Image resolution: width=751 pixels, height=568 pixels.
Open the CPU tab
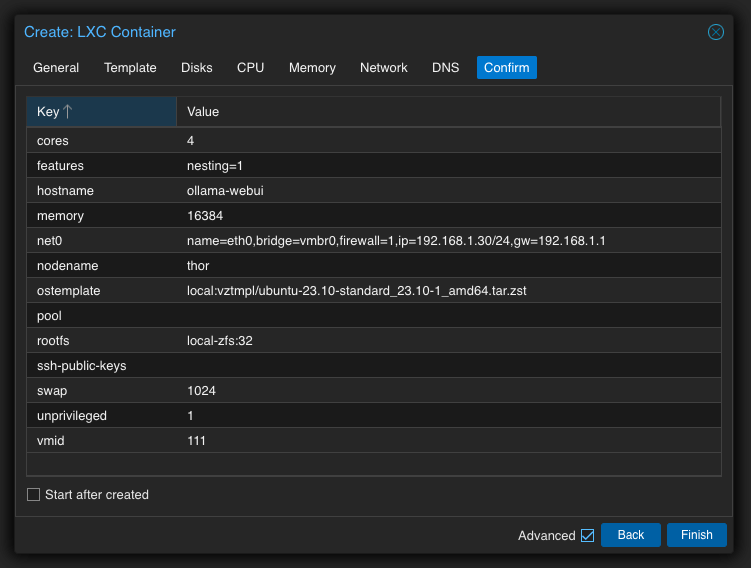click(250, 68)
